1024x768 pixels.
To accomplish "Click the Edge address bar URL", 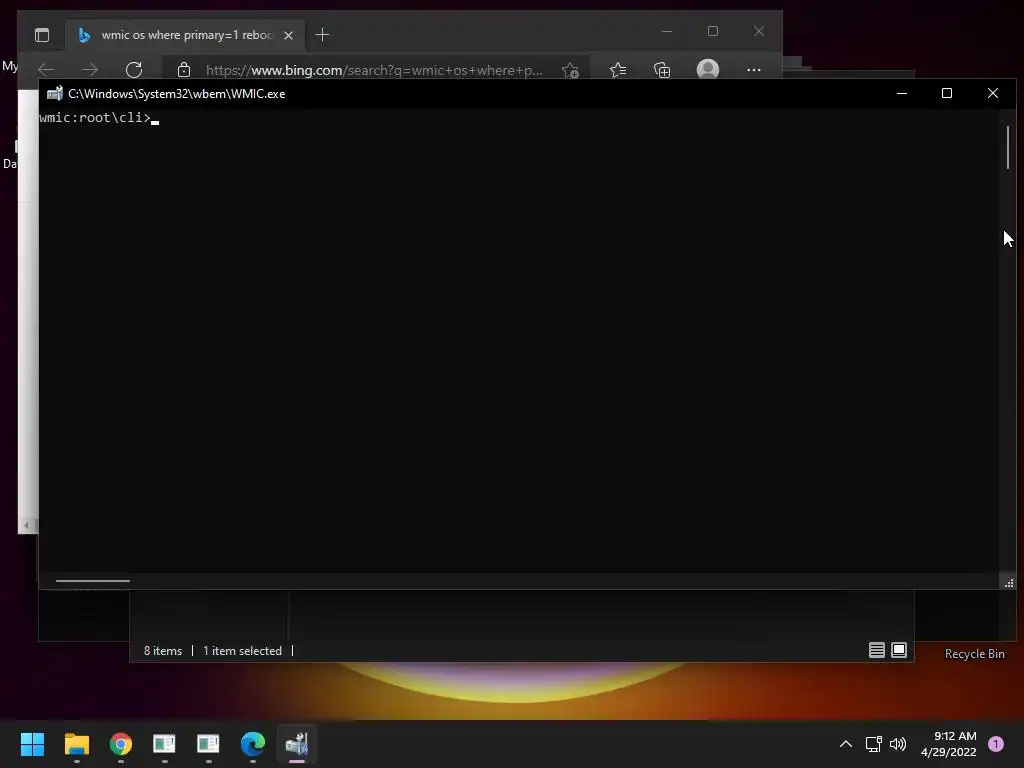I will click(x=374, y=70).
